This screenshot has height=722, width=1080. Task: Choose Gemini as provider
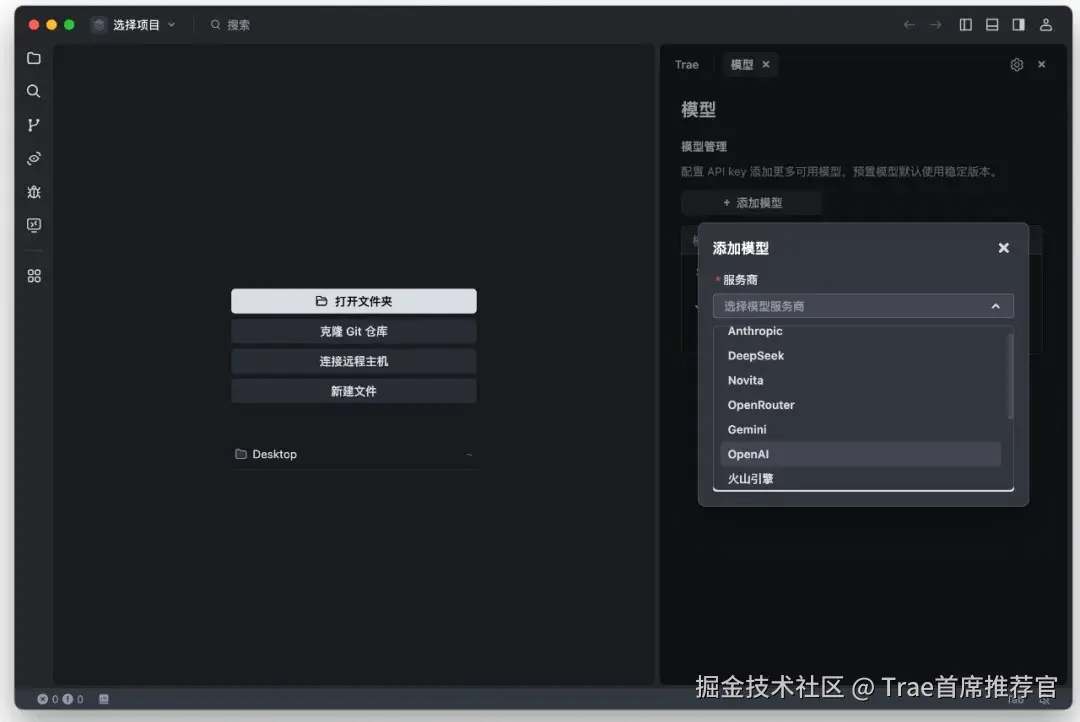click(x=860, y=429)
